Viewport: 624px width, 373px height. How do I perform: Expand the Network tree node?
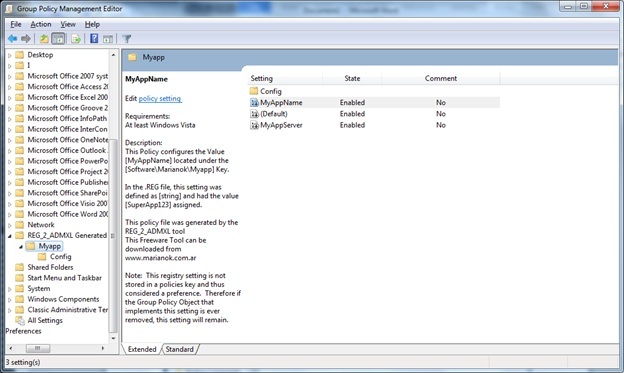pos(10,225)
